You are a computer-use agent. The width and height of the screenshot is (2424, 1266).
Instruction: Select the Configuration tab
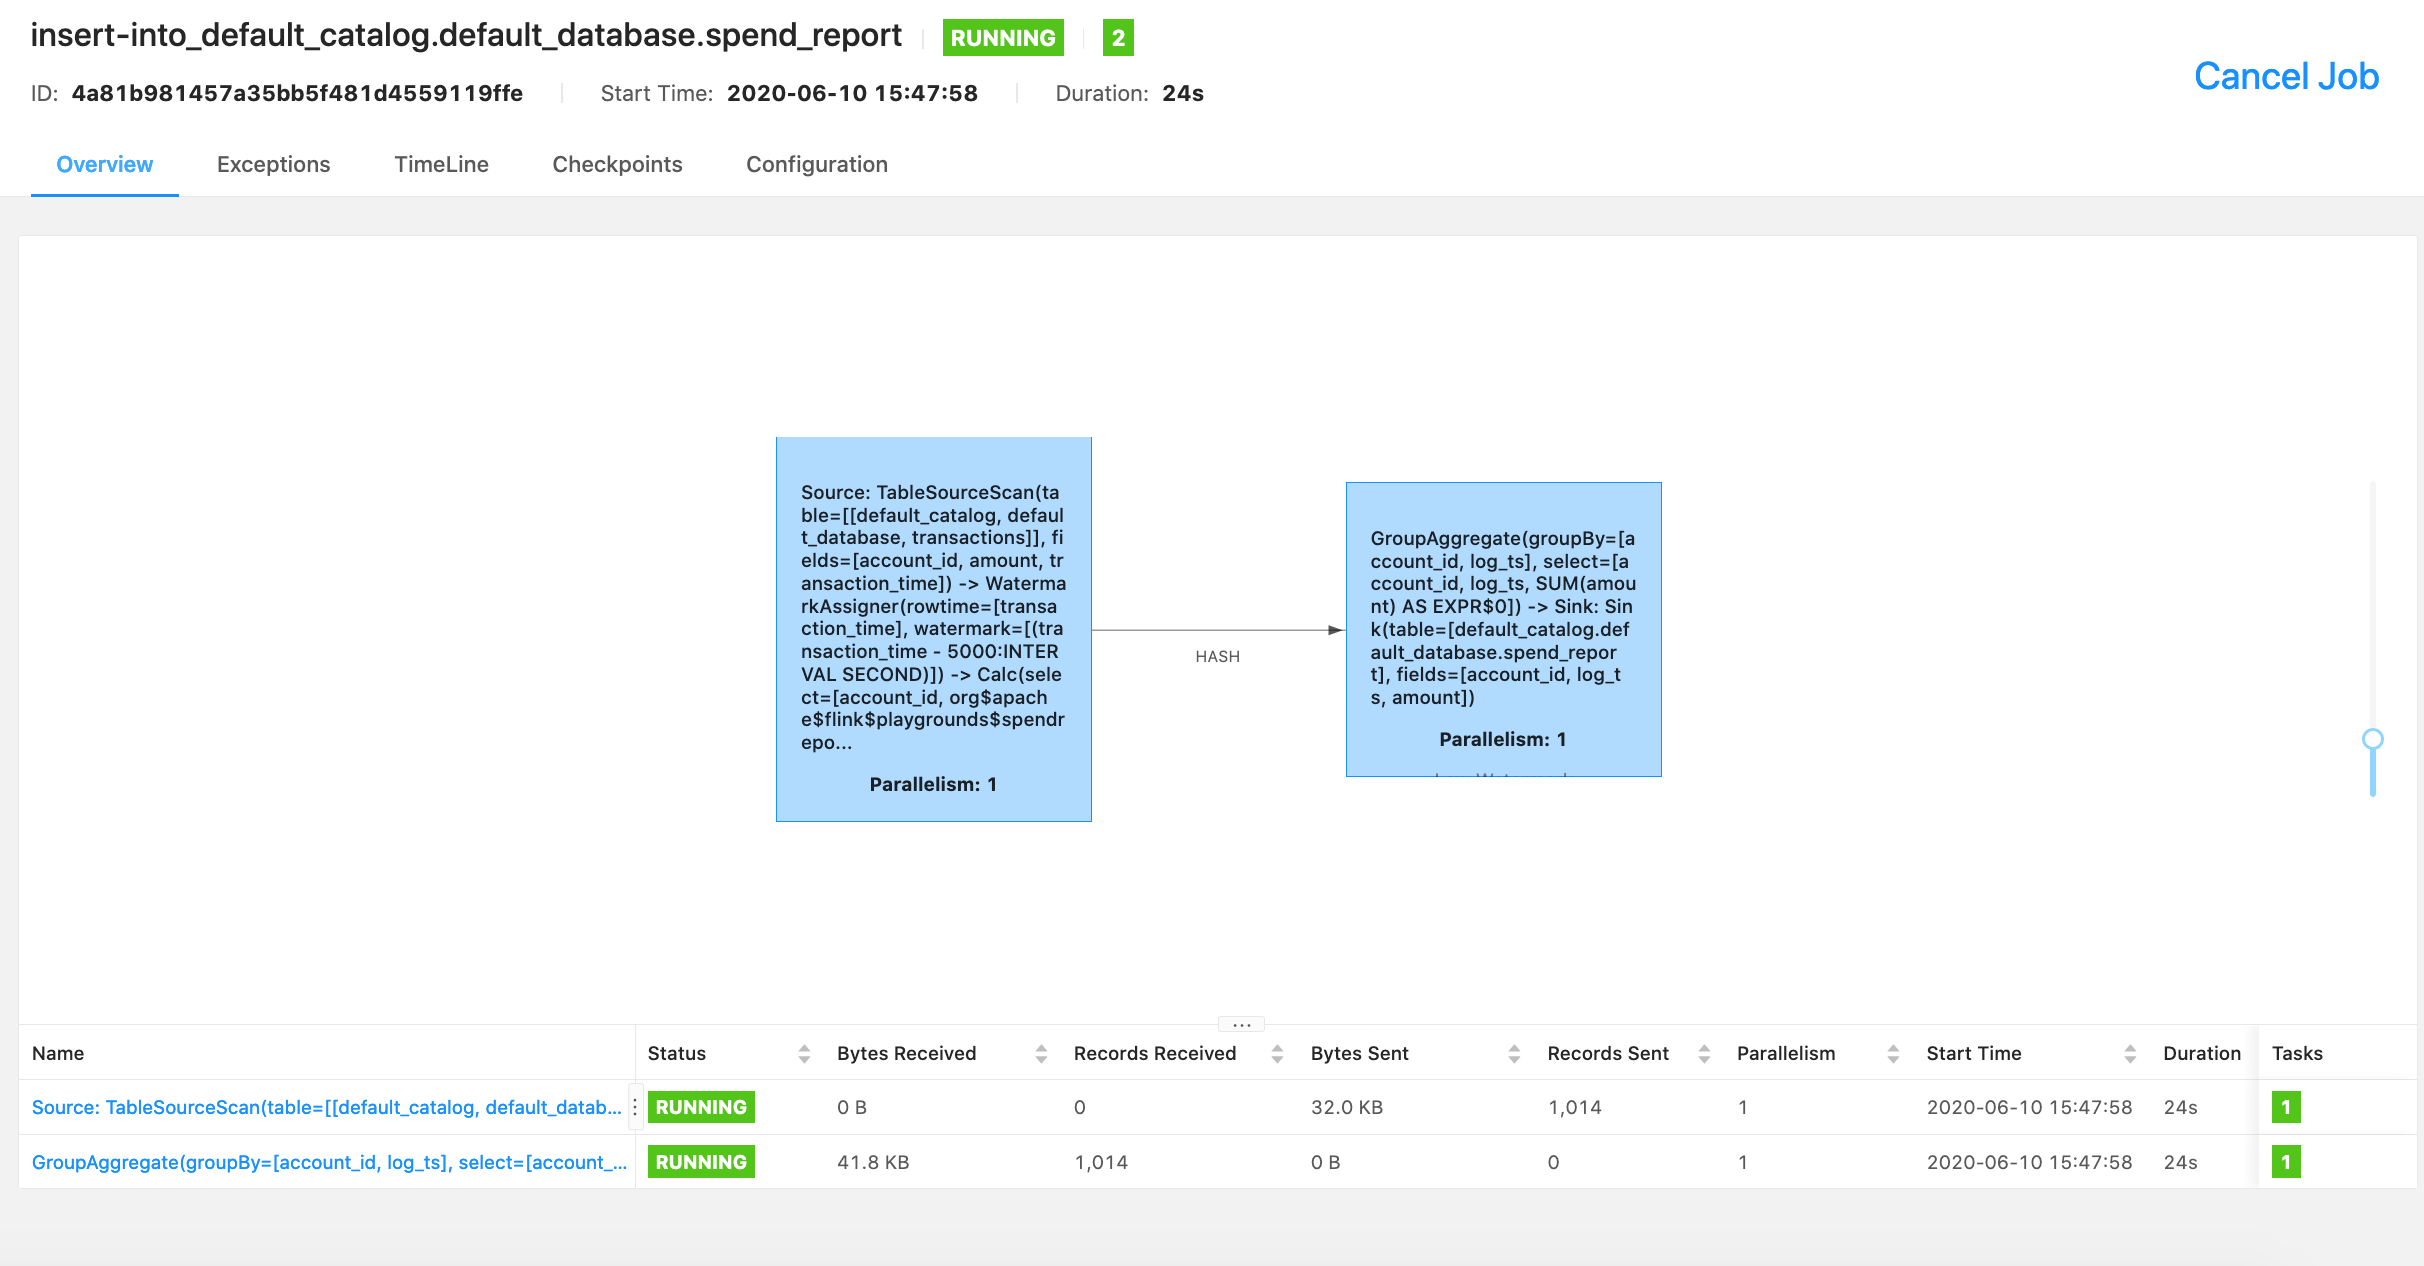point(816,163)
